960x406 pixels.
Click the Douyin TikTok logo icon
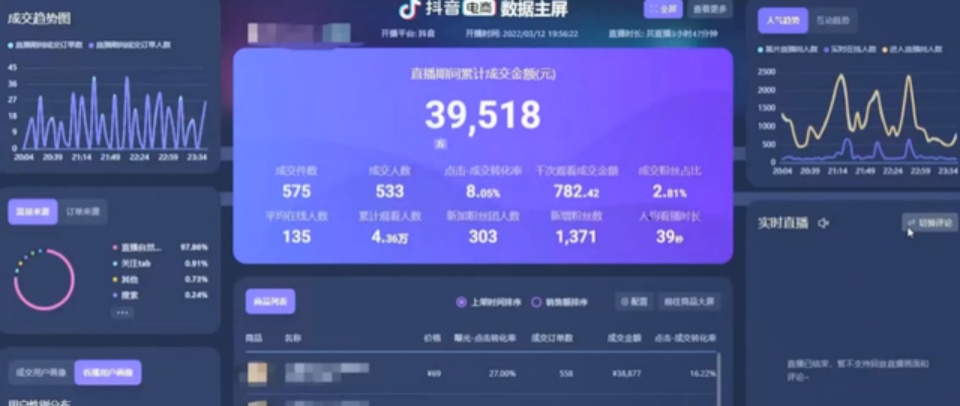coord(408,9)
